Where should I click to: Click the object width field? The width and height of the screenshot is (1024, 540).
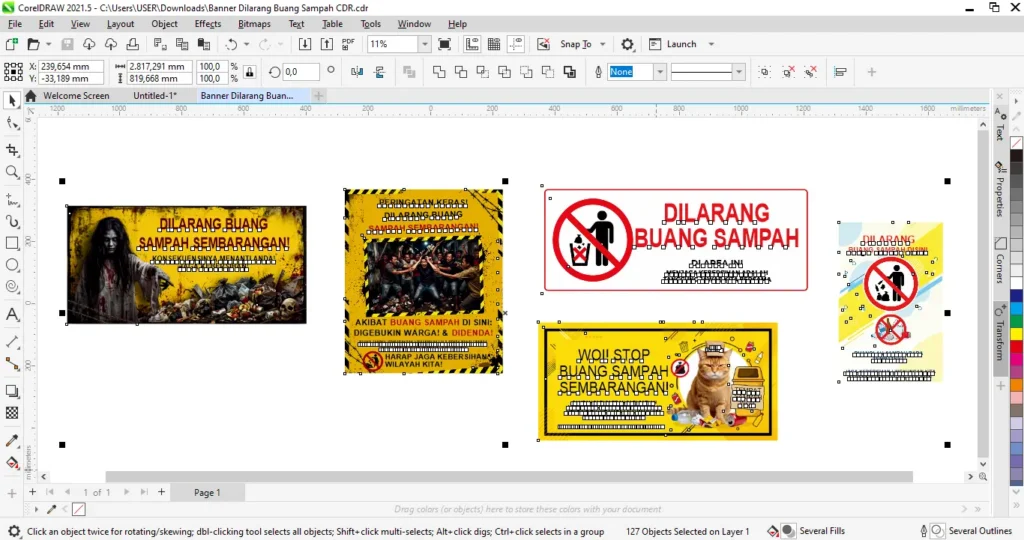coord(159,66)
